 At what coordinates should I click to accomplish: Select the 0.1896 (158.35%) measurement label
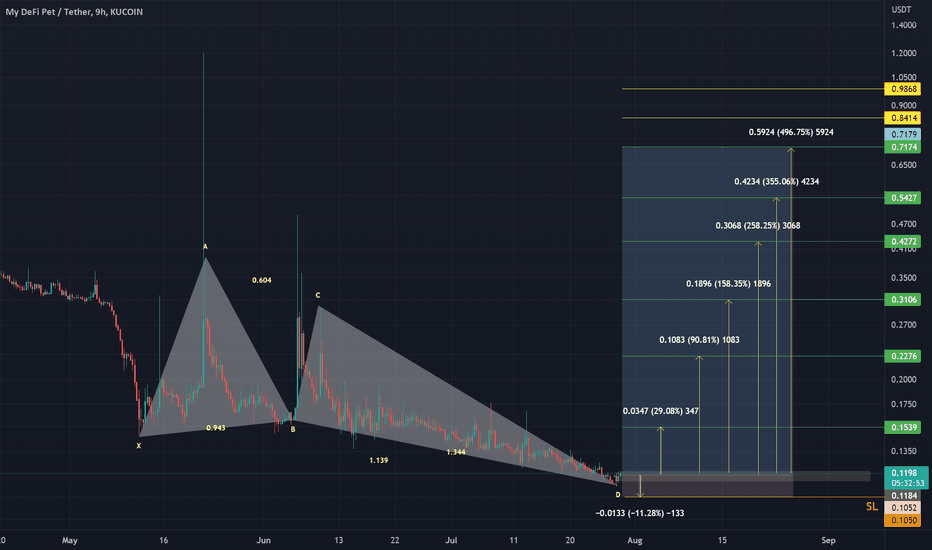(x=728, y=284)
